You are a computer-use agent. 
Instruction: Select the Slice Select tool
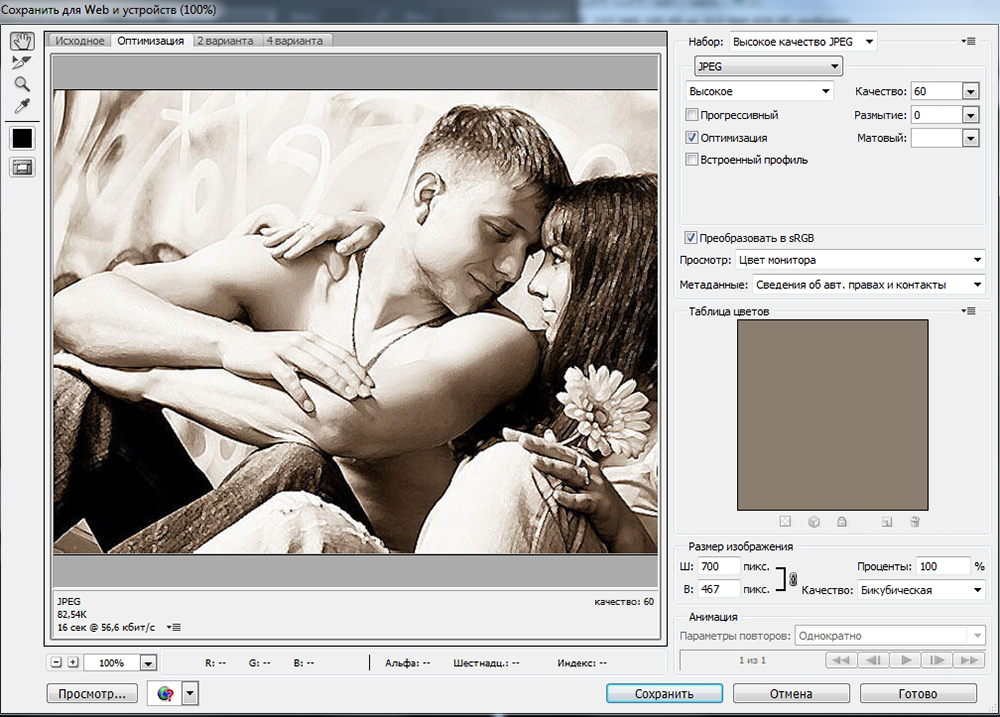(x=22, y=63)
